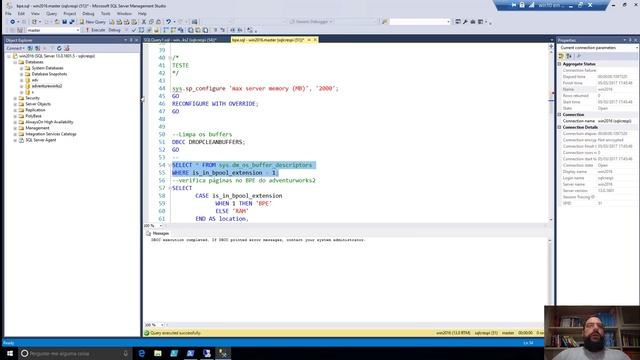Collapse the Aggregate Status section

(x=560, y=64)
